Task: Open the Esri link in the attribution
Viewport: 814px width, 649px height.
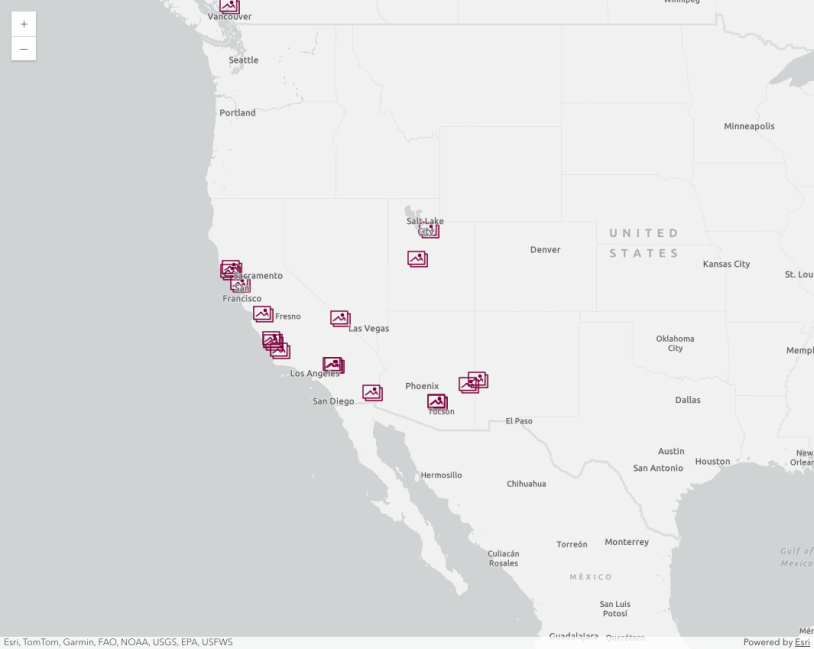Action: (x=802, y=642)
